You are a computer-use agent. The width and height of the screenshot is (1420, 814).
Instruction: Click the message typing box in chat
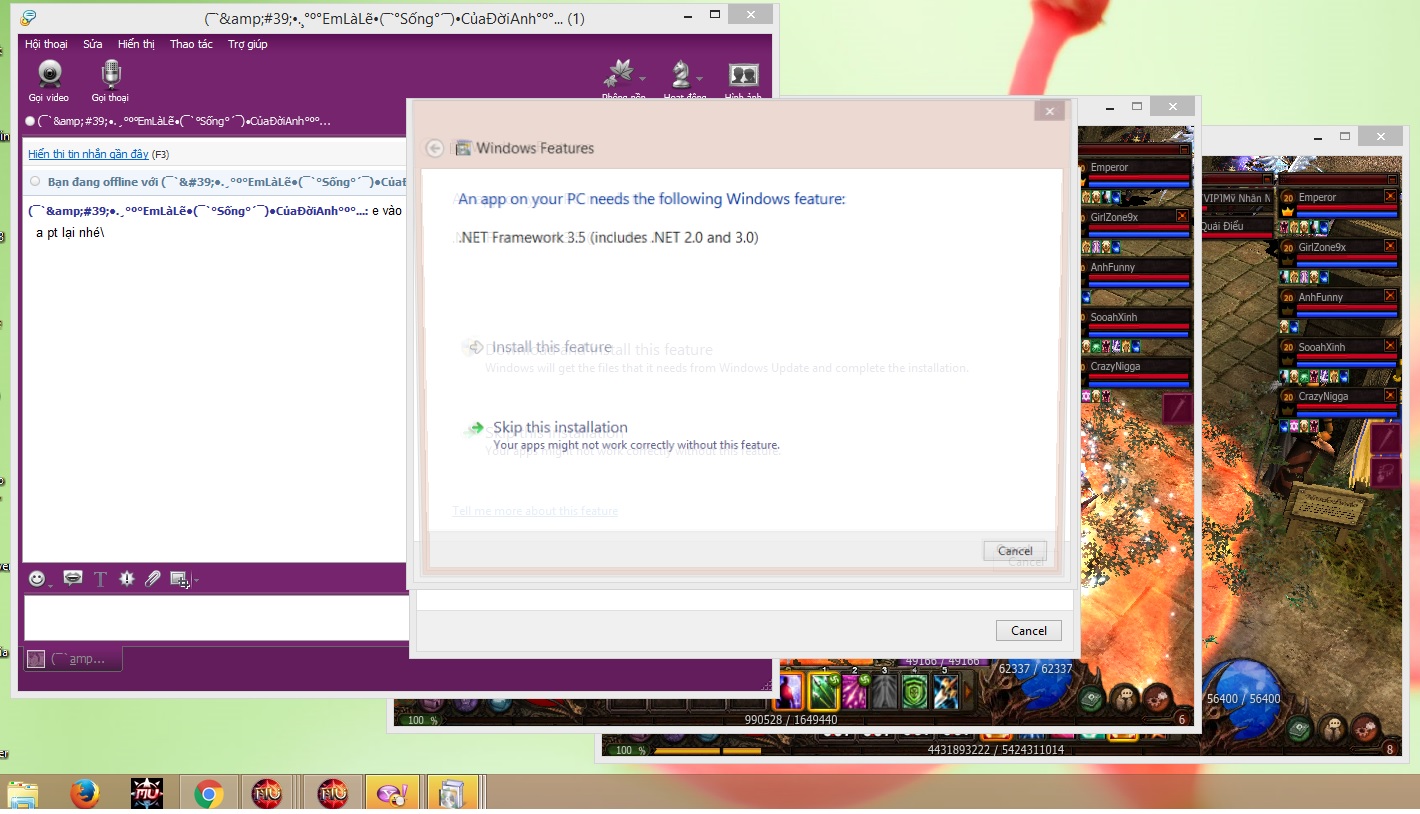[x=215, y=617]
